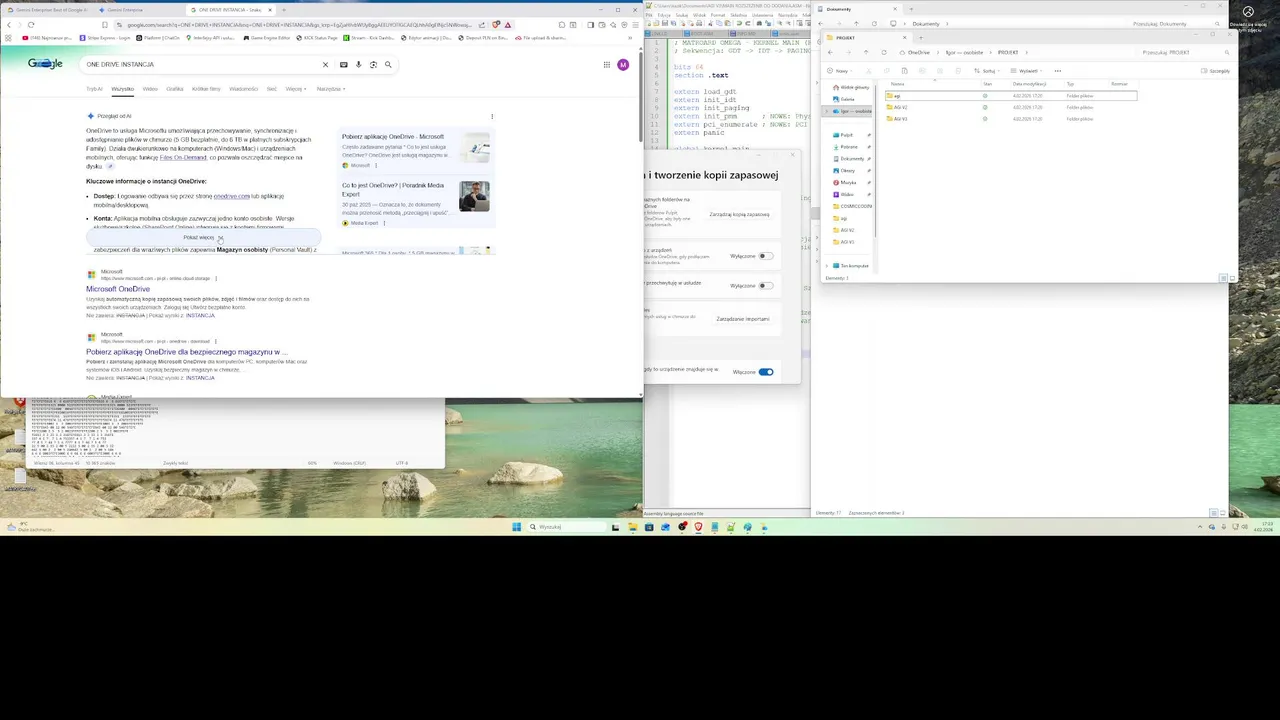The width and height of the screenshot is (1280, 720).
Task: Refresh the PROJEKT Explorer window
Action: point(883,52)
